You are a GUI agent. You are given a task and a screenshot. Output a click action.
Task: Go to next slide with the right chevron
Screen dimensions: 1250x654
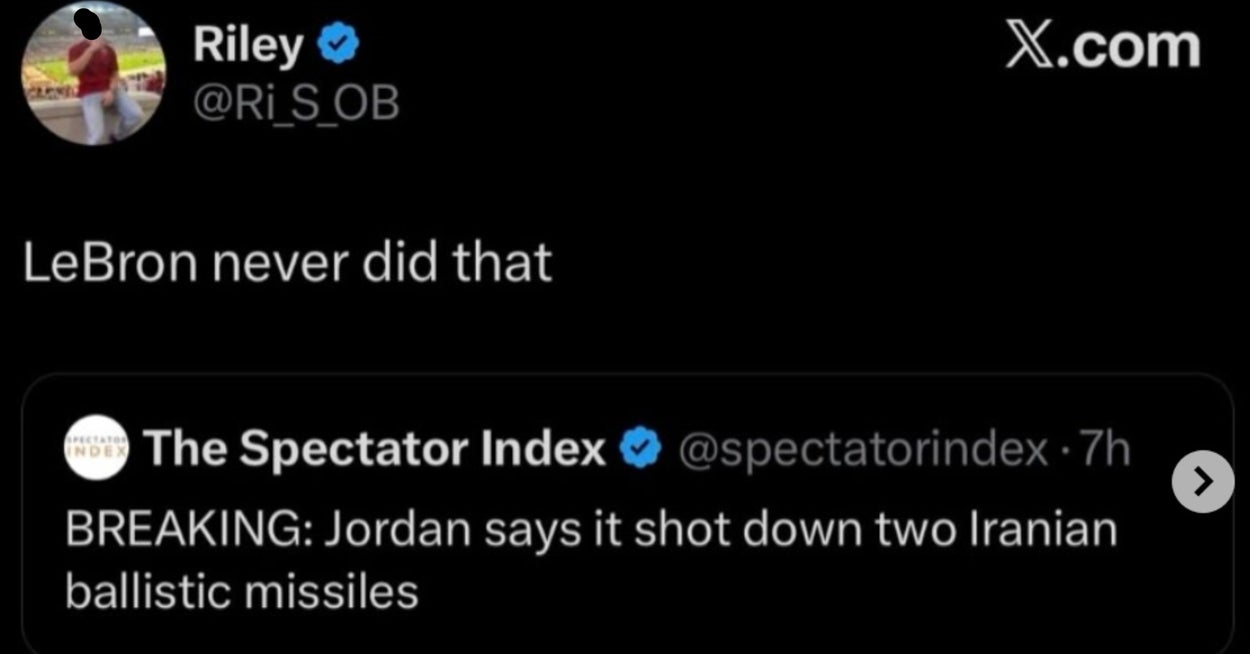pos(1202,482)
